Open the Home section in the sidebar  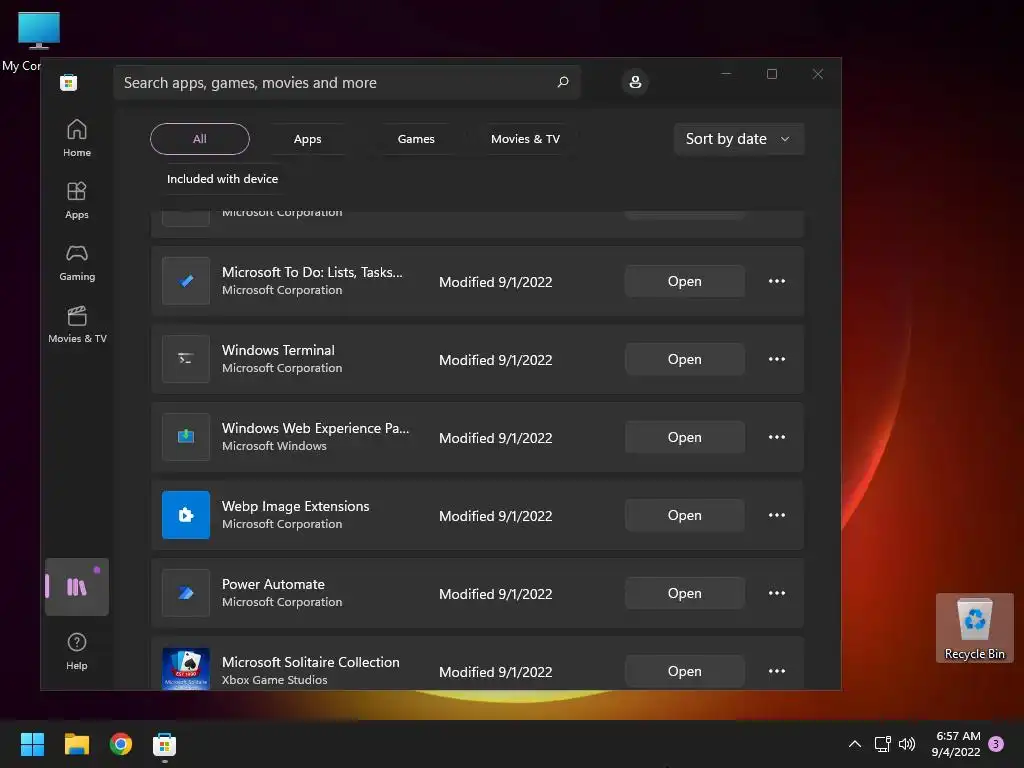coord(76,138)
